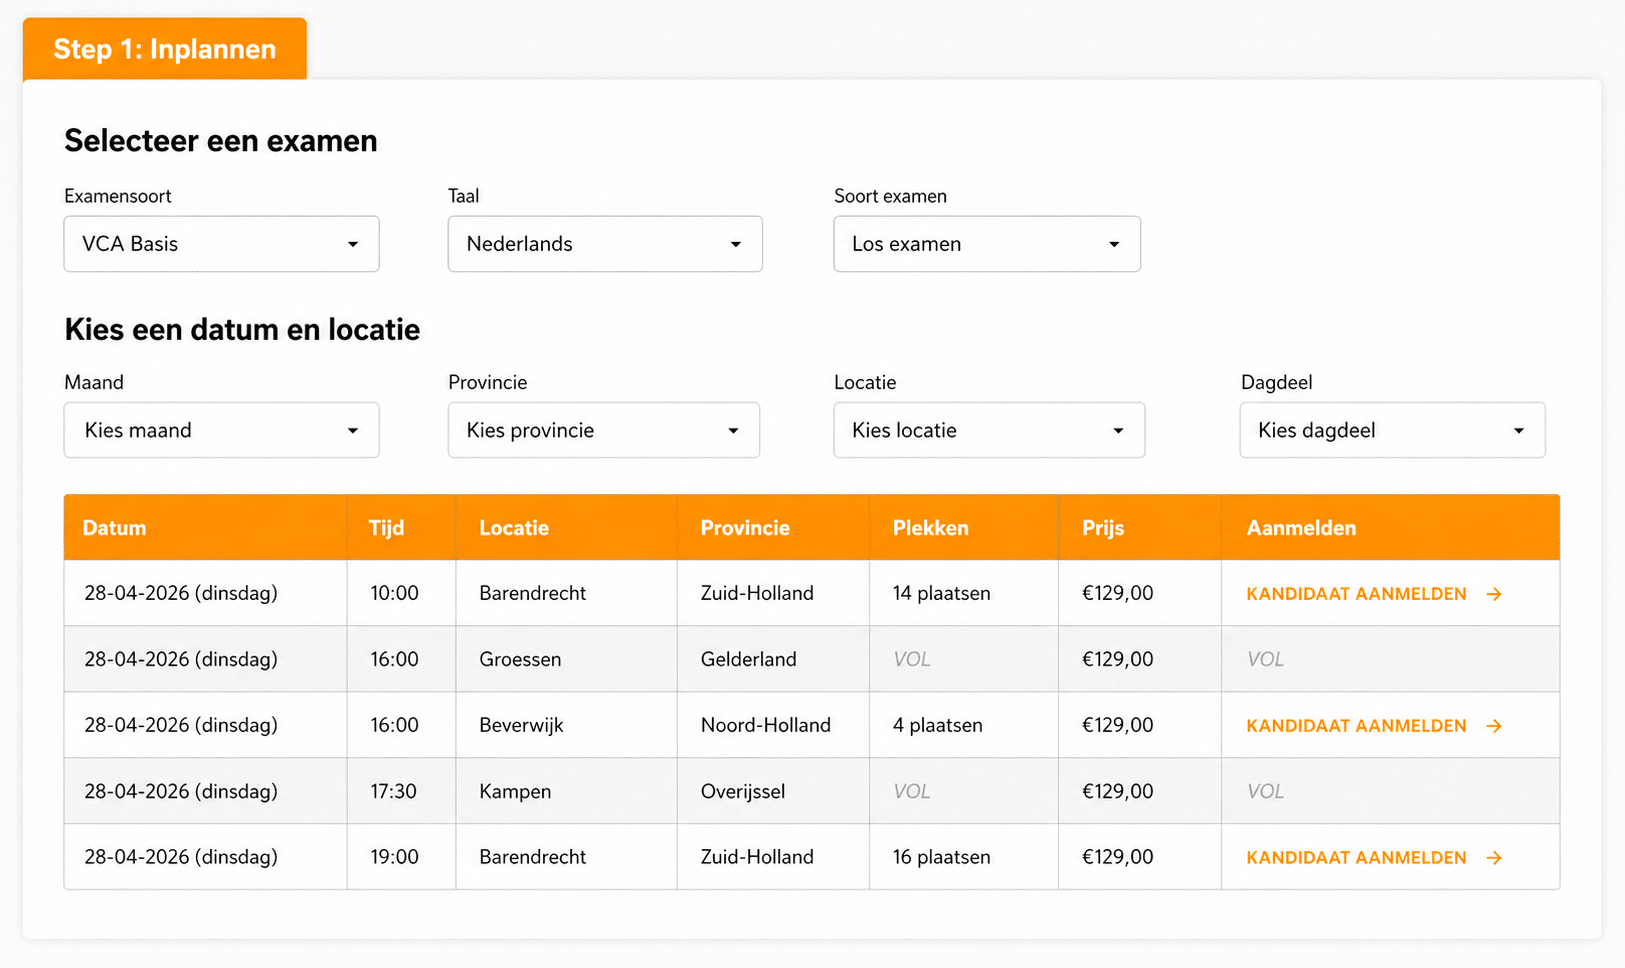1625x968 pixels.
Task: Select the Groessen 16:00 exam row
Action: coord(520,659)
